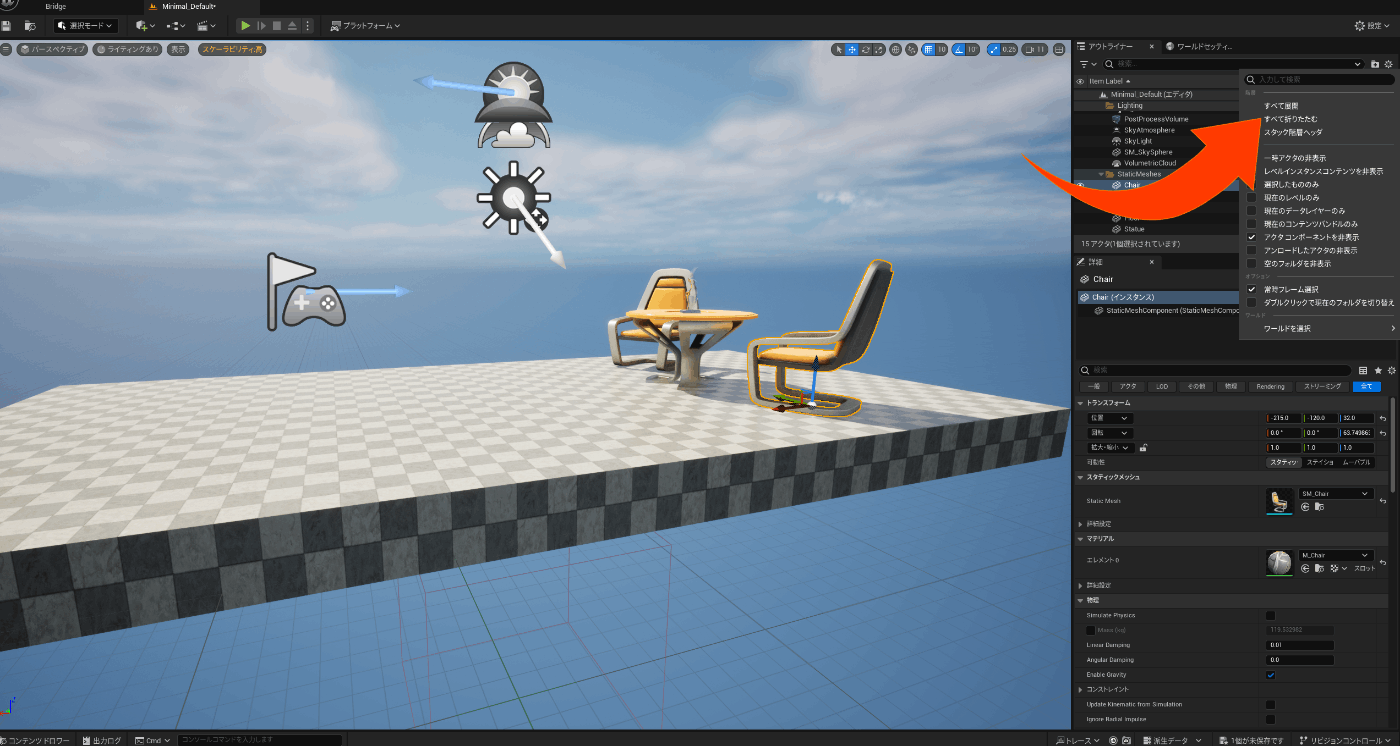Uncheck 常時フレーム選択 option
The height and width of the screenshot is (746, 1400).
click(1251, 289)
